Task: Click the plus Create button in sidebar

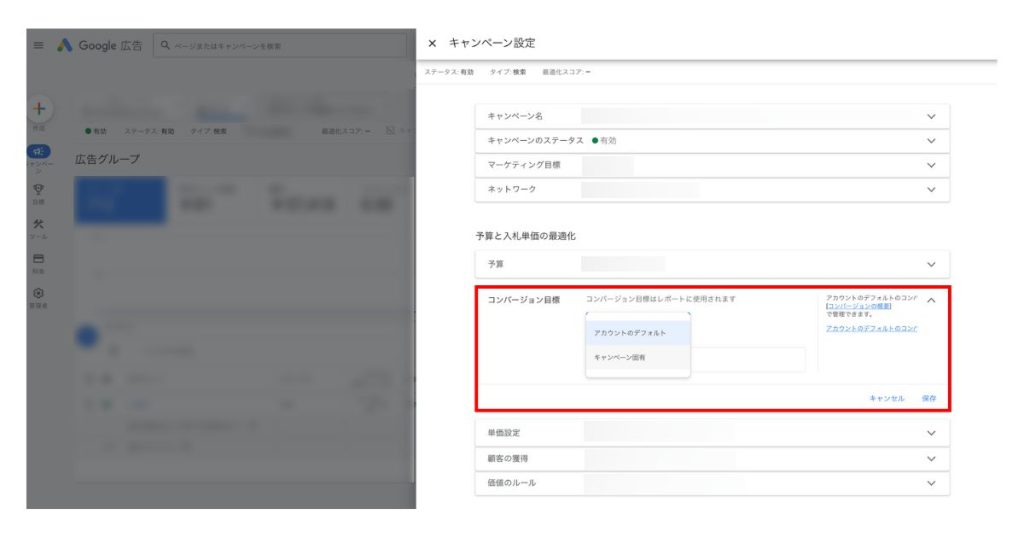Action: click(x=38, y=110)
